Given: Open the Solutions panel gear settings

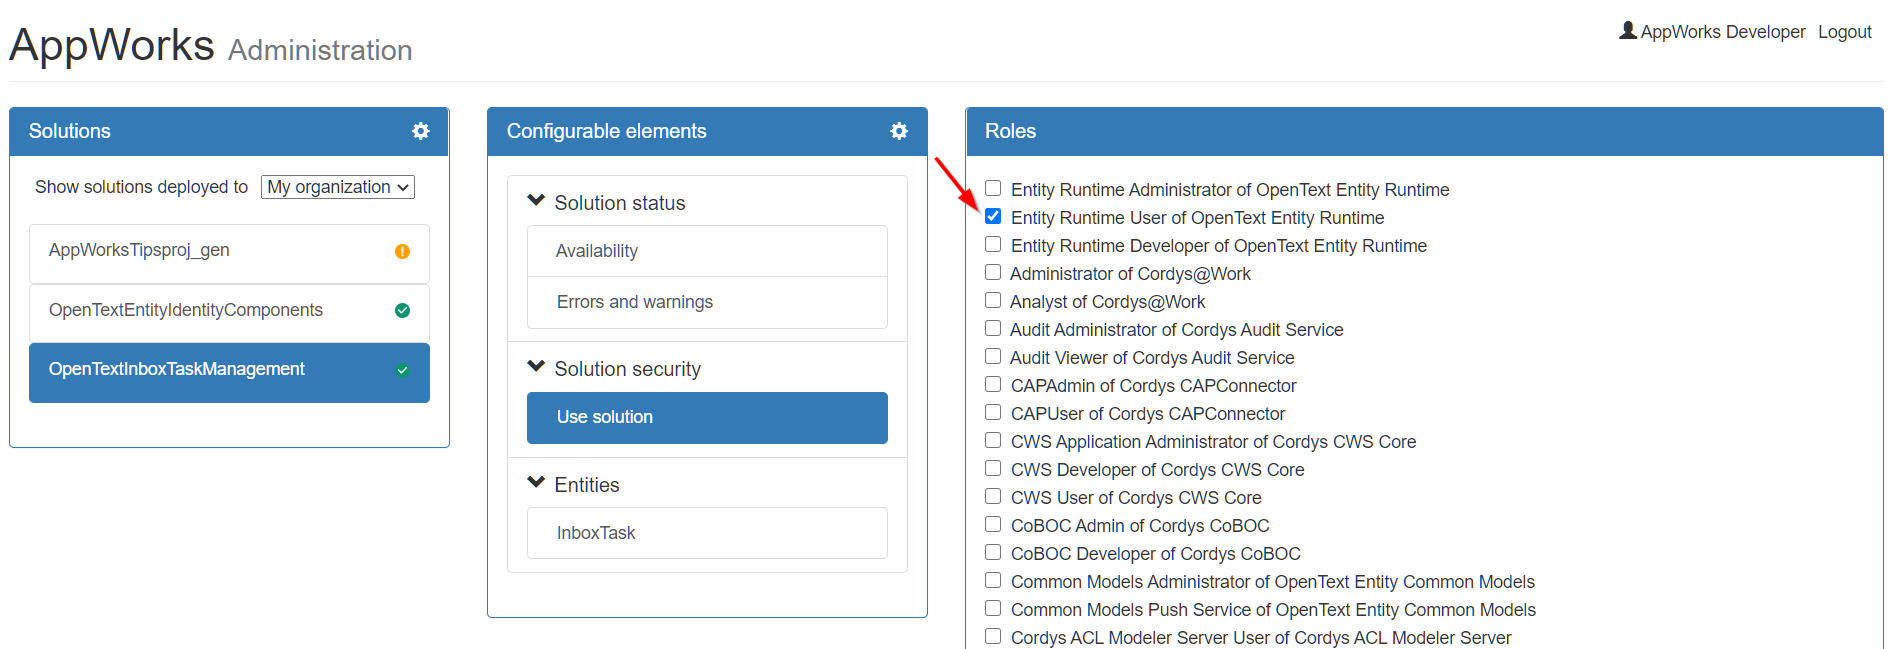Looking at the screenshot, I should click(421, 131).
